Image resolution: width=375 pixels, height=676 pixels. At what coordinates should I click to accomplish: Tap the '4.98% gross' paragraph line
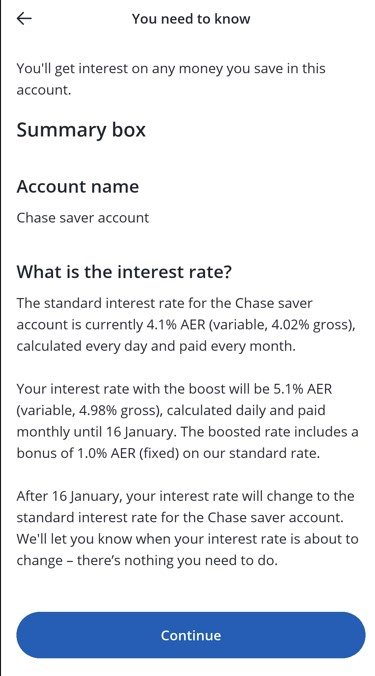point(171,410)
